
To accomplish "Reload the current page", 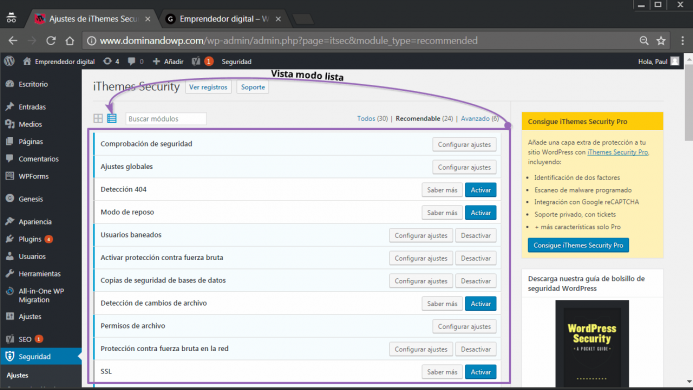I will 51,41.
